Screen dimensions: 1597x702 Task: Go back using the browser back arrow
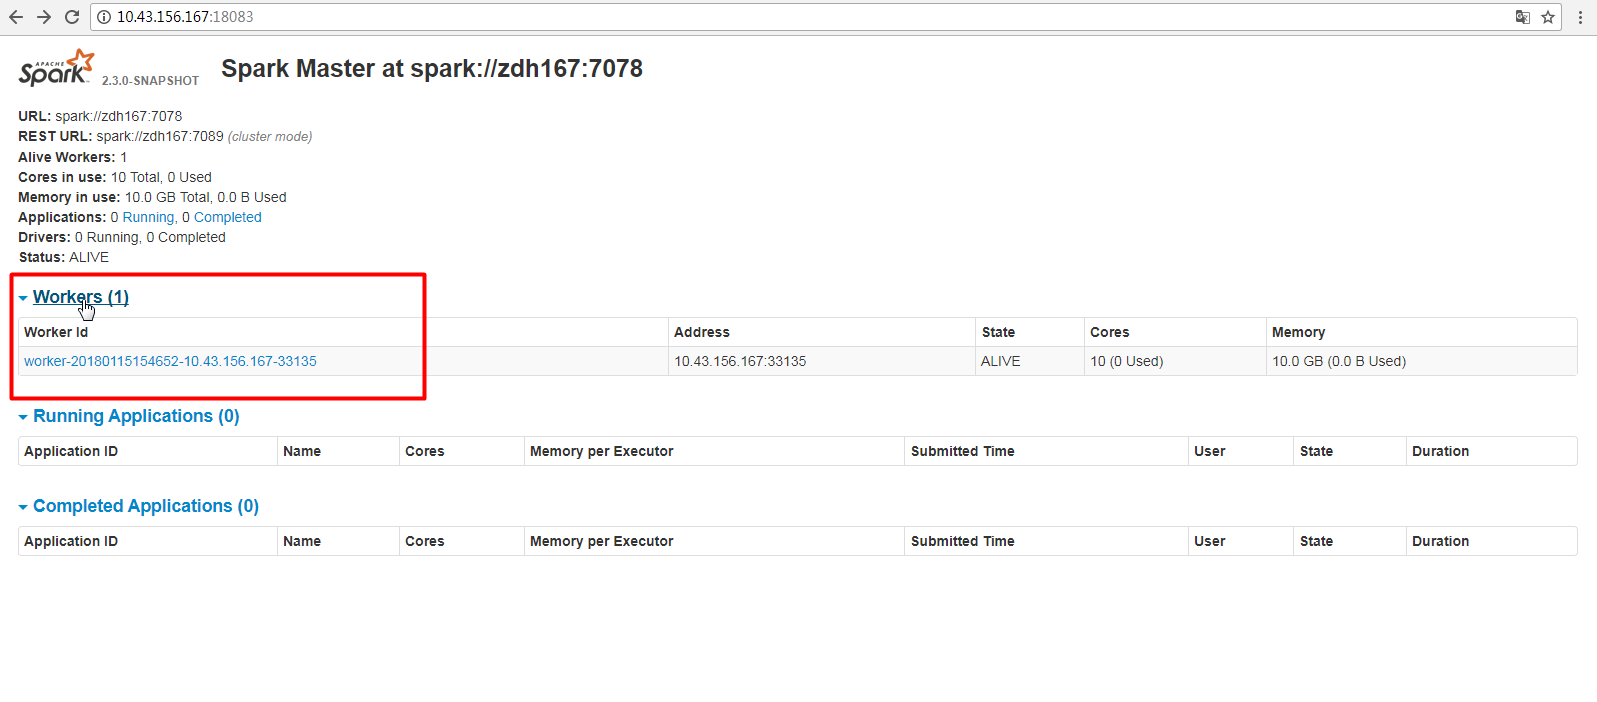coord(16,17)
